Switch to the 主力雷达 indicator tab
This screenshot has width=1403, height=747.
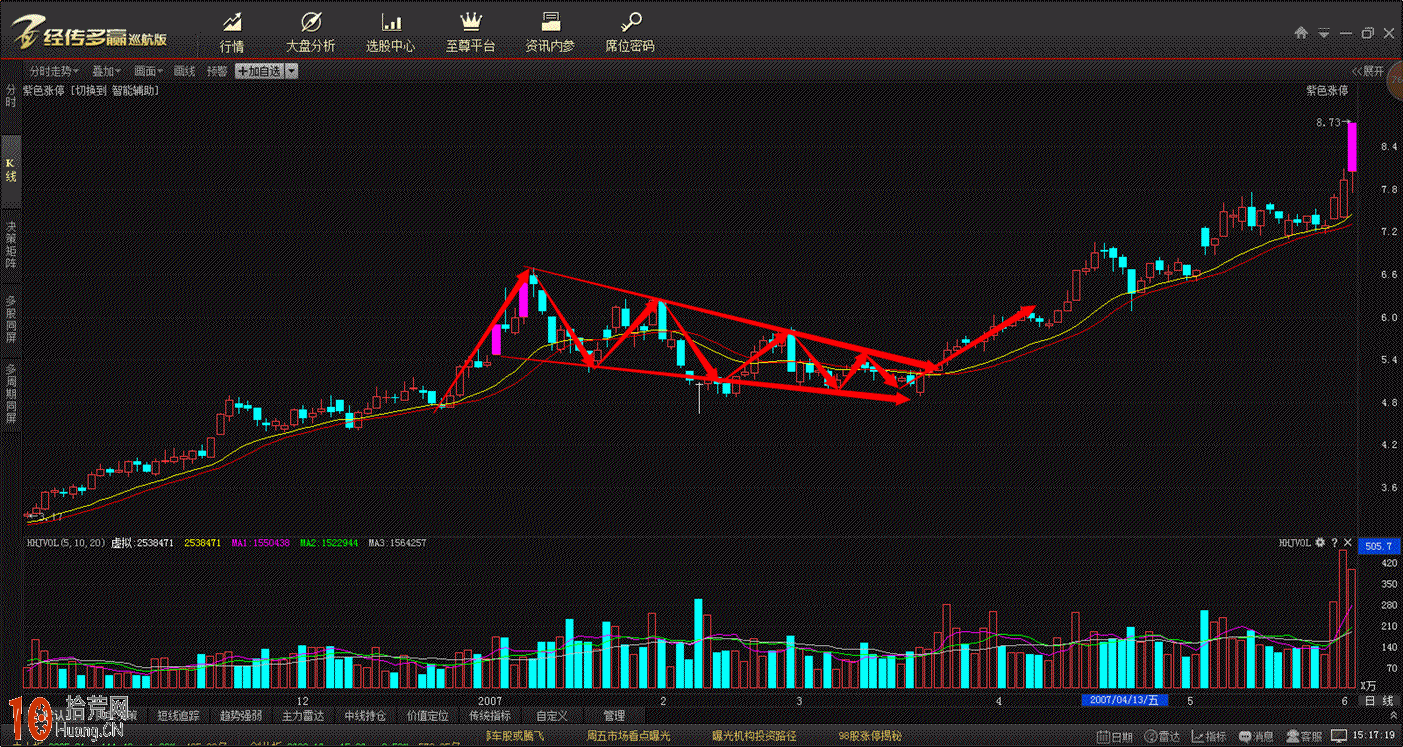pyautogui.click(x=305, y=716)
